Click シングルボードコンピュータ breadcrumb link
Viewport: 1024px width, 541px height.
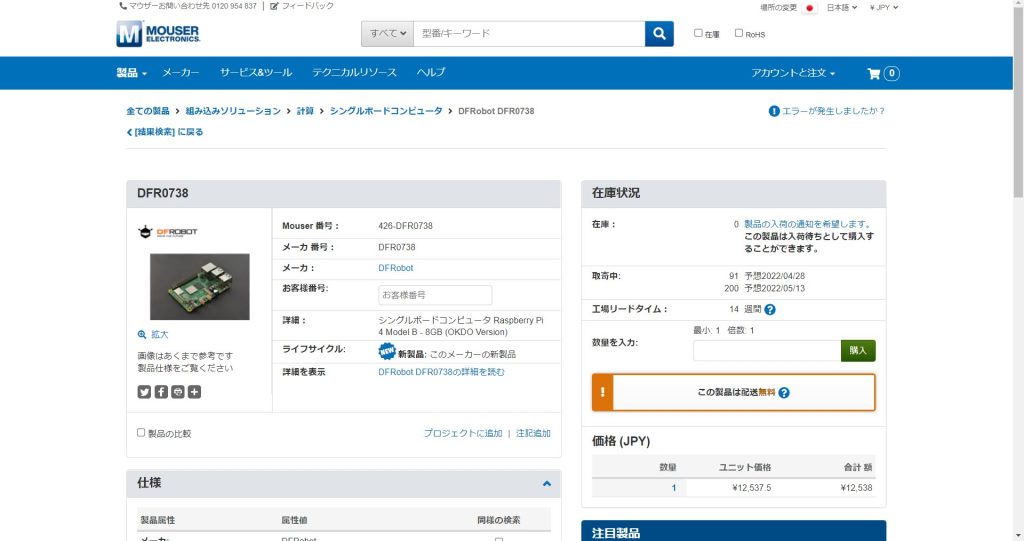point(386,111)
